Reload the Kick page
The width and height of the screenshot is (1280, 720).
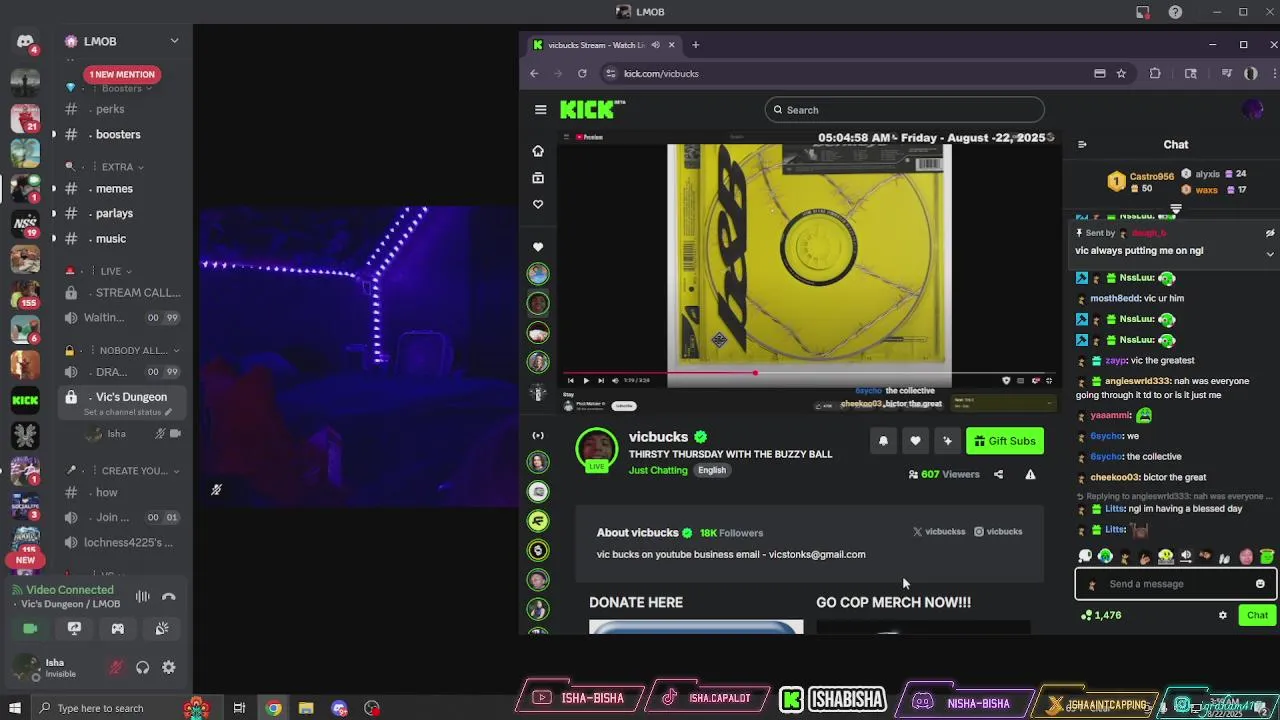[582, 73]
